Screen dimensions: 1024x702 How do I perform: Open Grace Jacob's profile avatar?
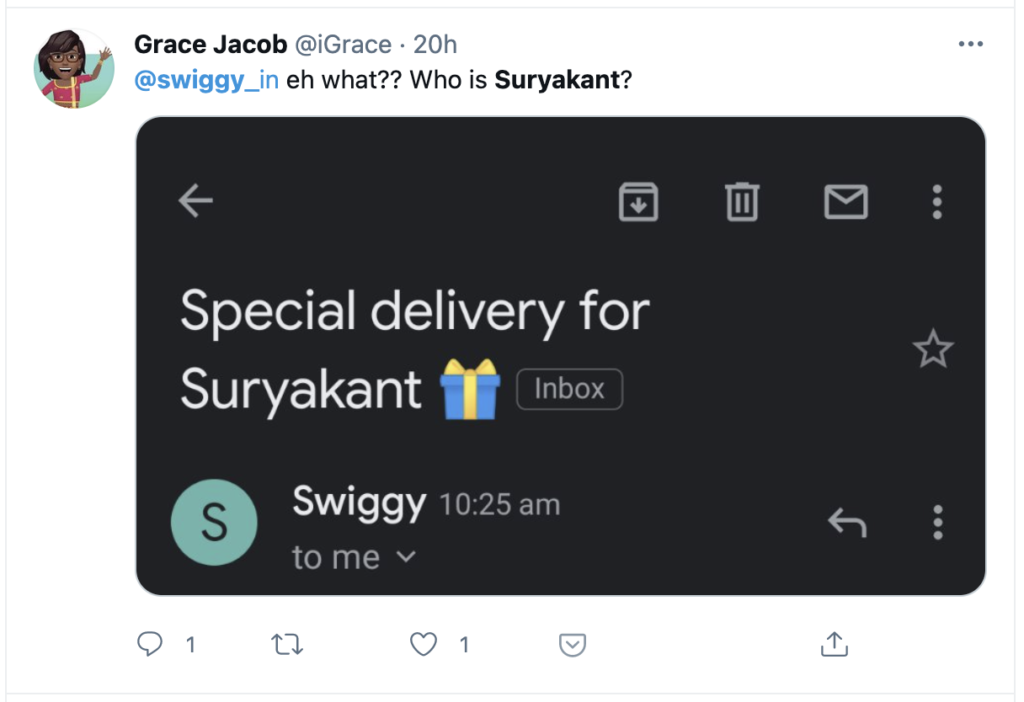point(73,68)
